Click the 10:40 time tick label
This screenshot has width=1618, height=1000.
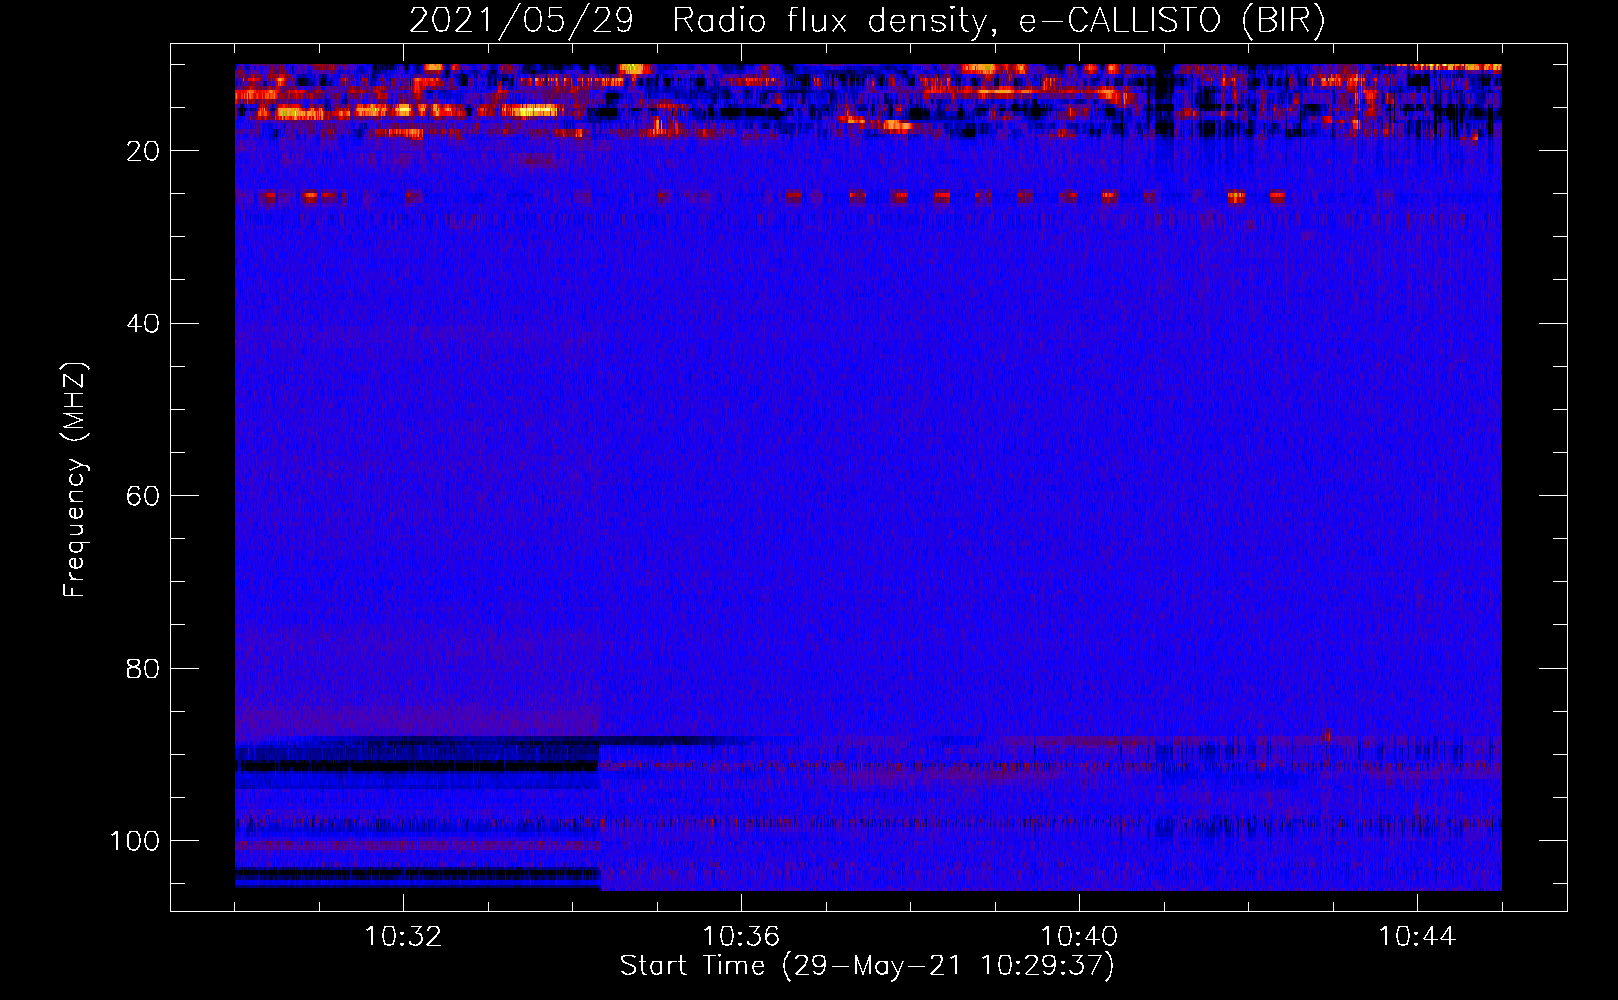point(1079,937)
